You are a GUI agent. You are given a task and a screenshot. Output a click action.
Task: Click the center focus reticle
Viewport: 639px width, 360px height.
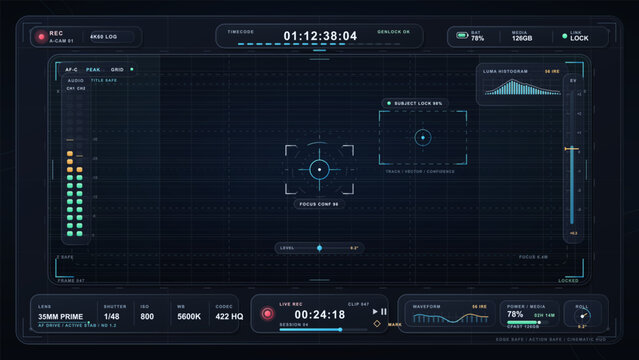tap(320, 169)
